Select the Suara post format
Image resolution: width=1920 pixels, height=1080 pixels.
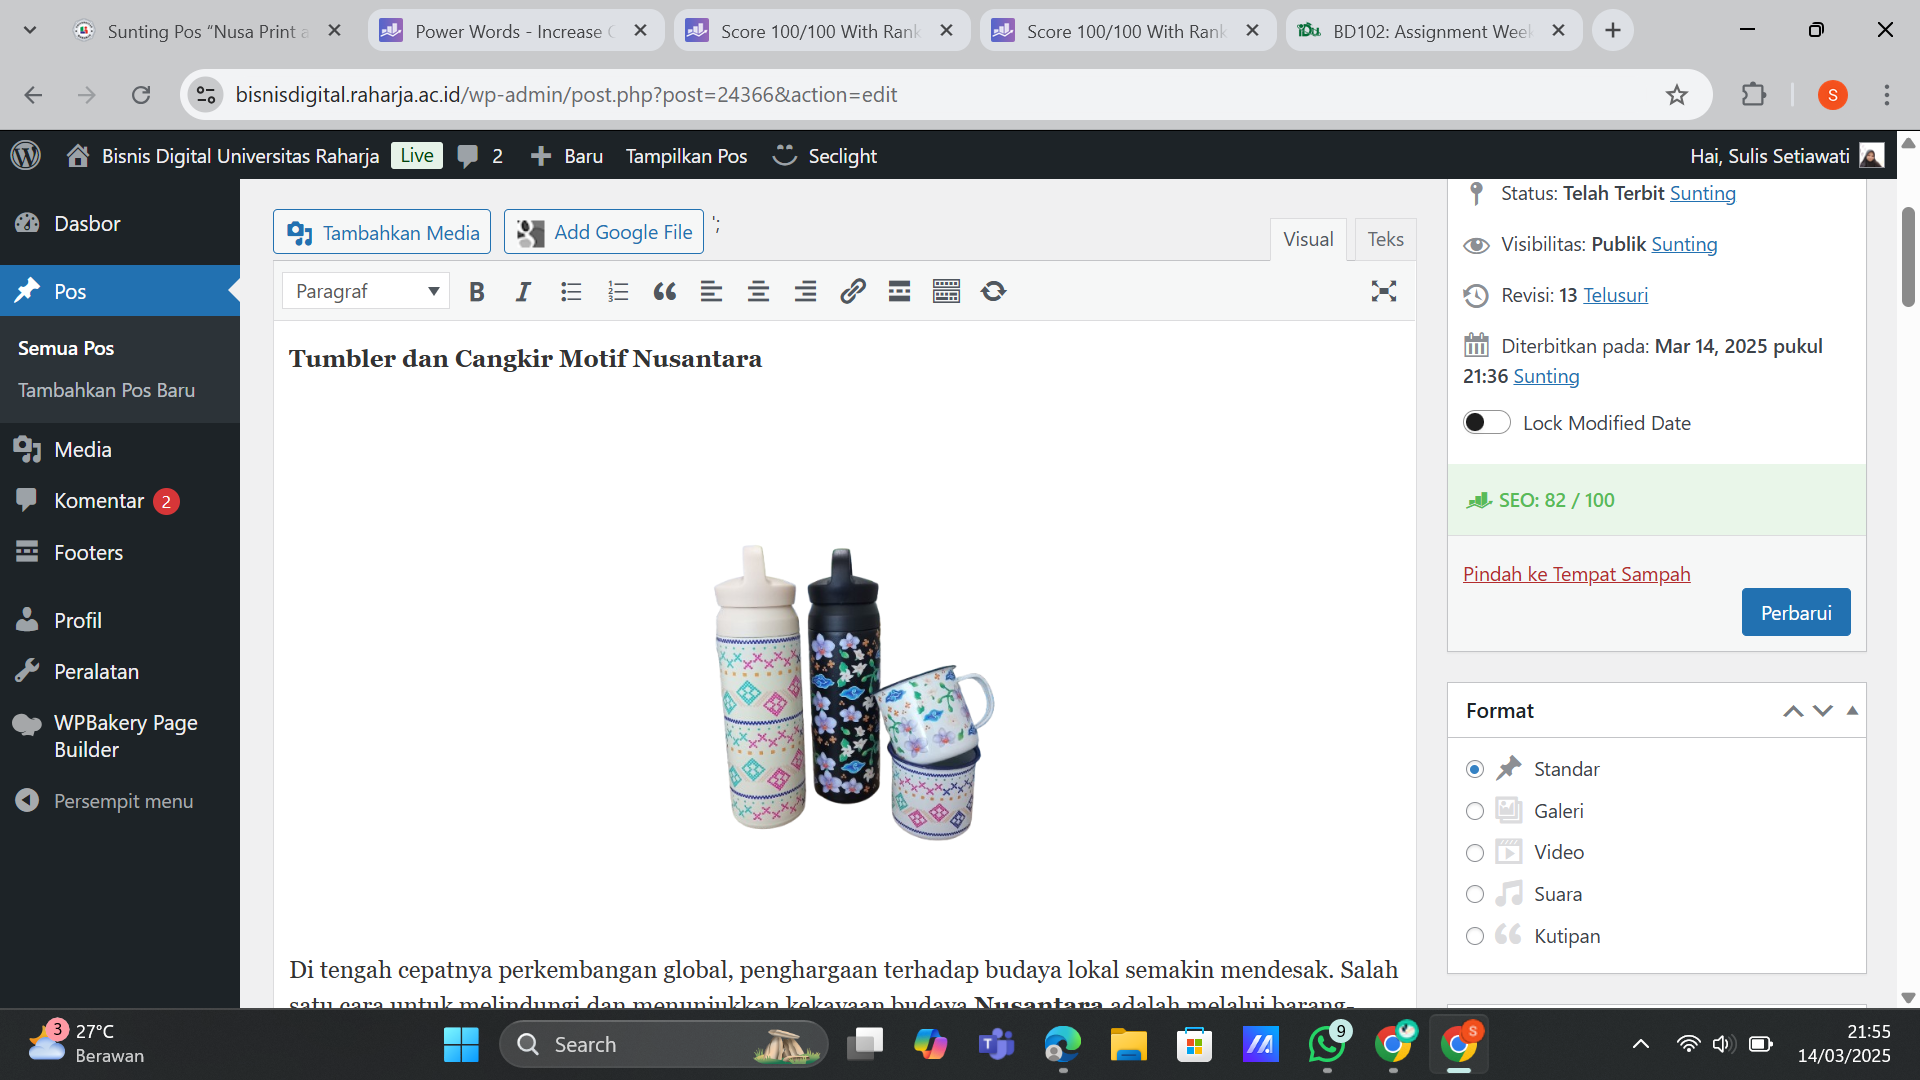click(x=1475, y=895)
